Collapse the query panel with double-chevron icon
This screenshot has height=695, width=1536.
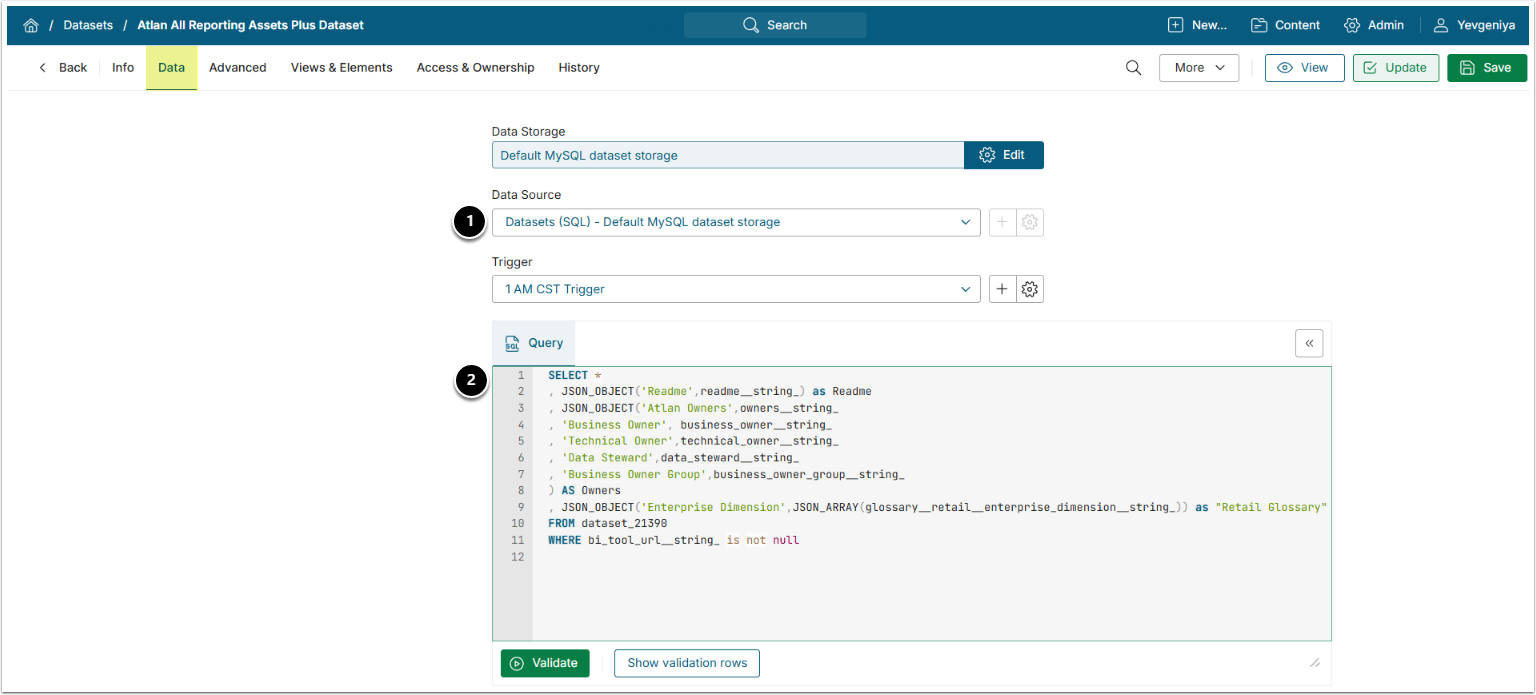[x=1309, y=343]
